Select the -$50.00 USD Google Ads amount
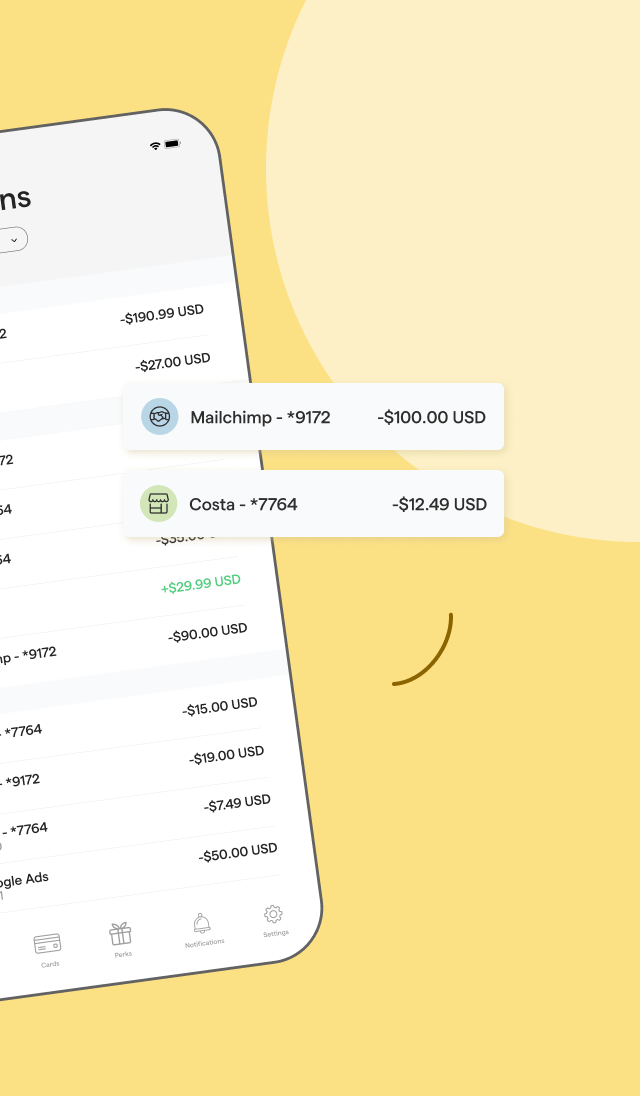 click(238, 852)
